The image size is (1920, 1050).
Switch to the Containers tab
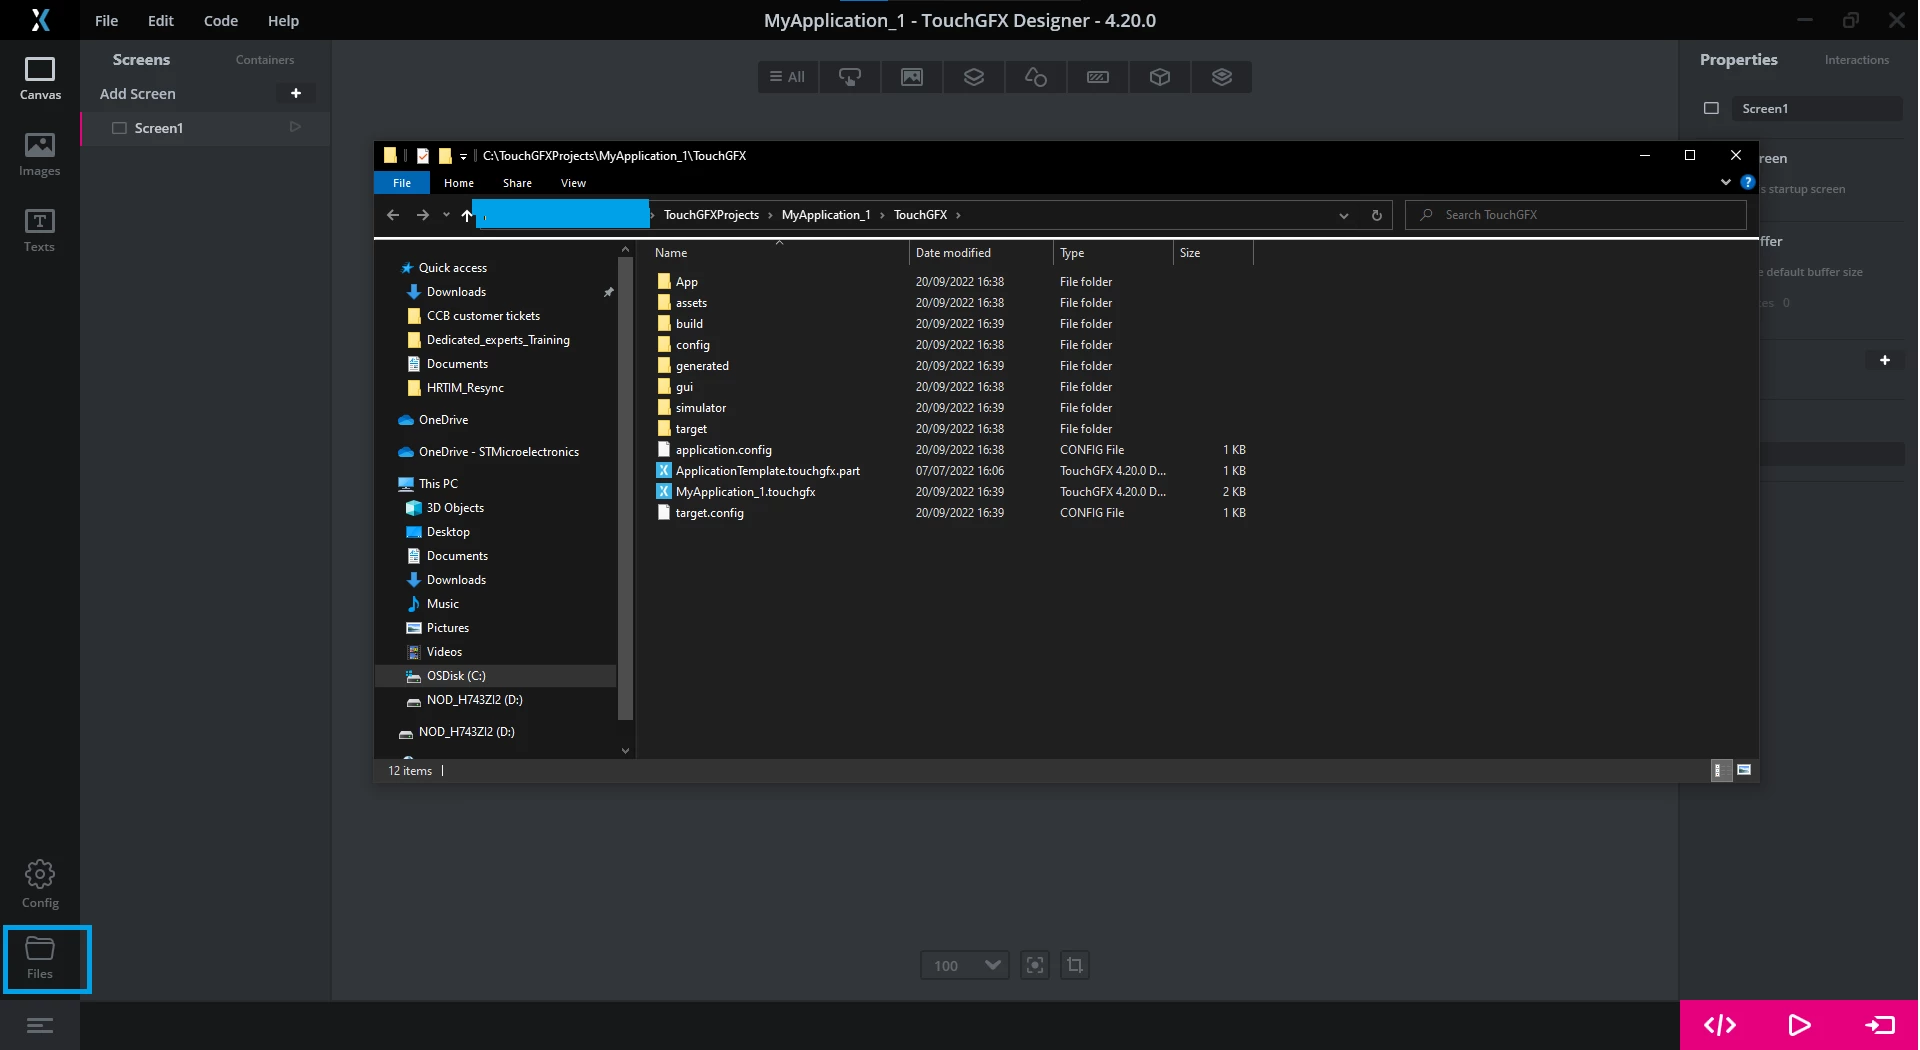(x=265, y=60)
